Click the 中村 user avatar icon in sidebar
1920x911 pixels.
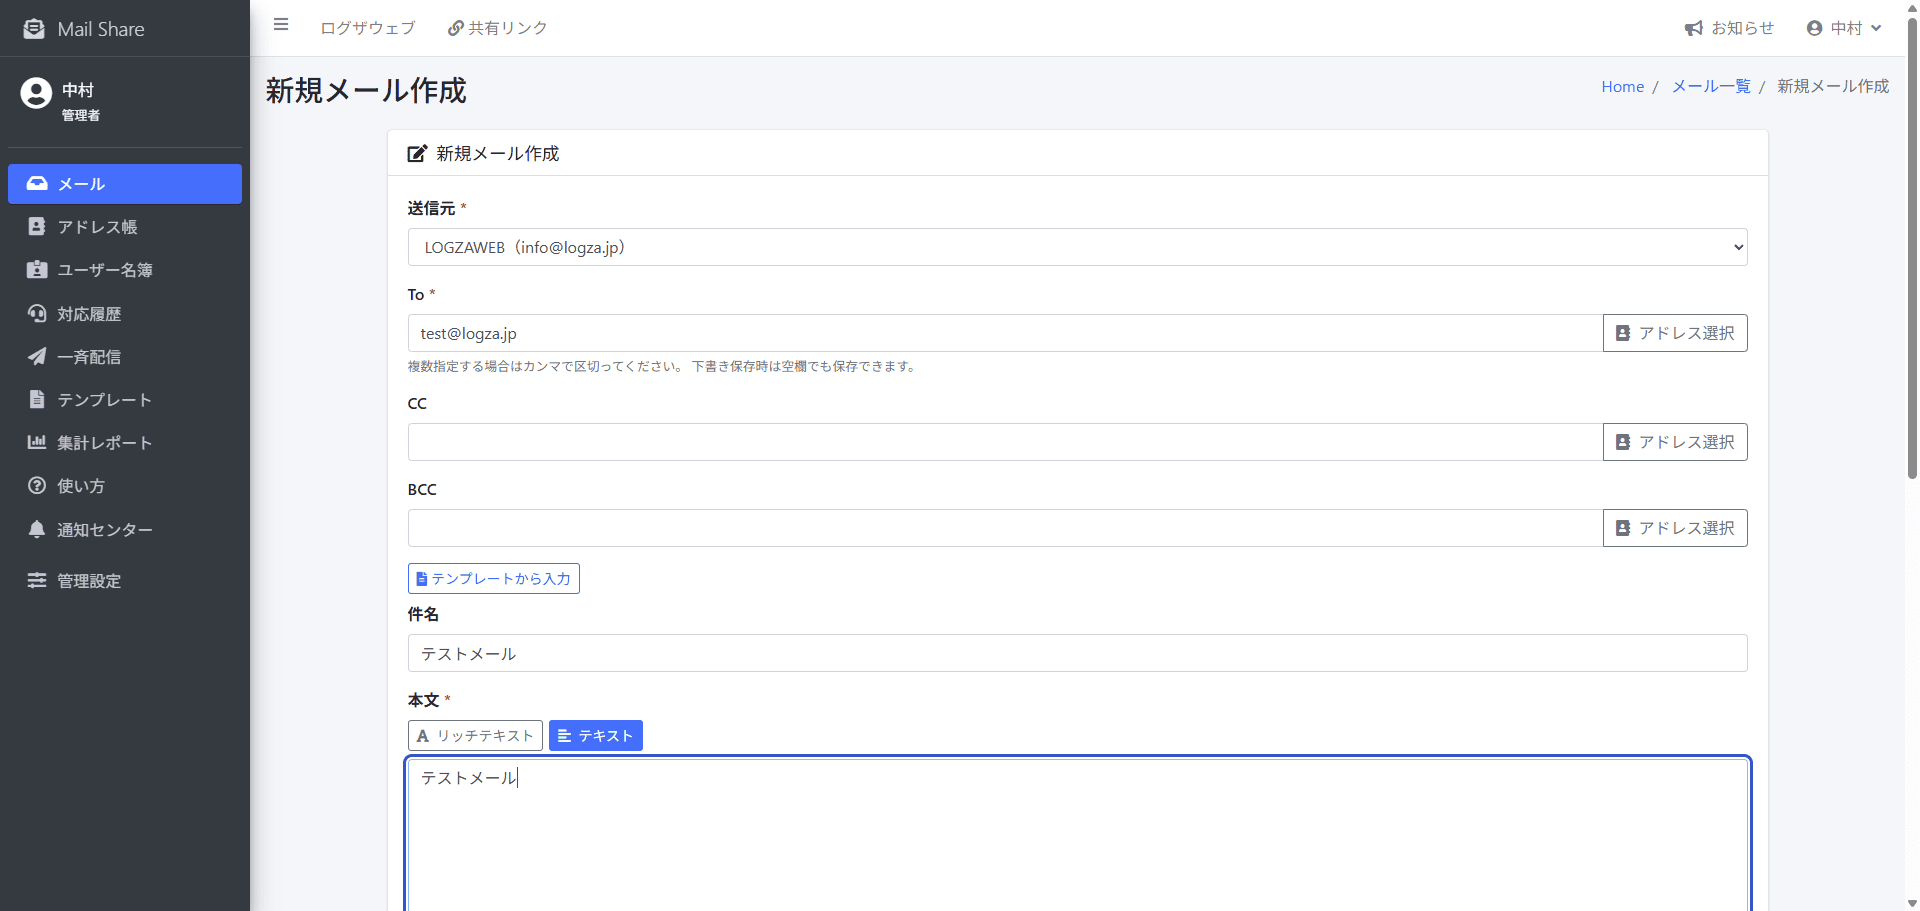(x=36, y=93)
